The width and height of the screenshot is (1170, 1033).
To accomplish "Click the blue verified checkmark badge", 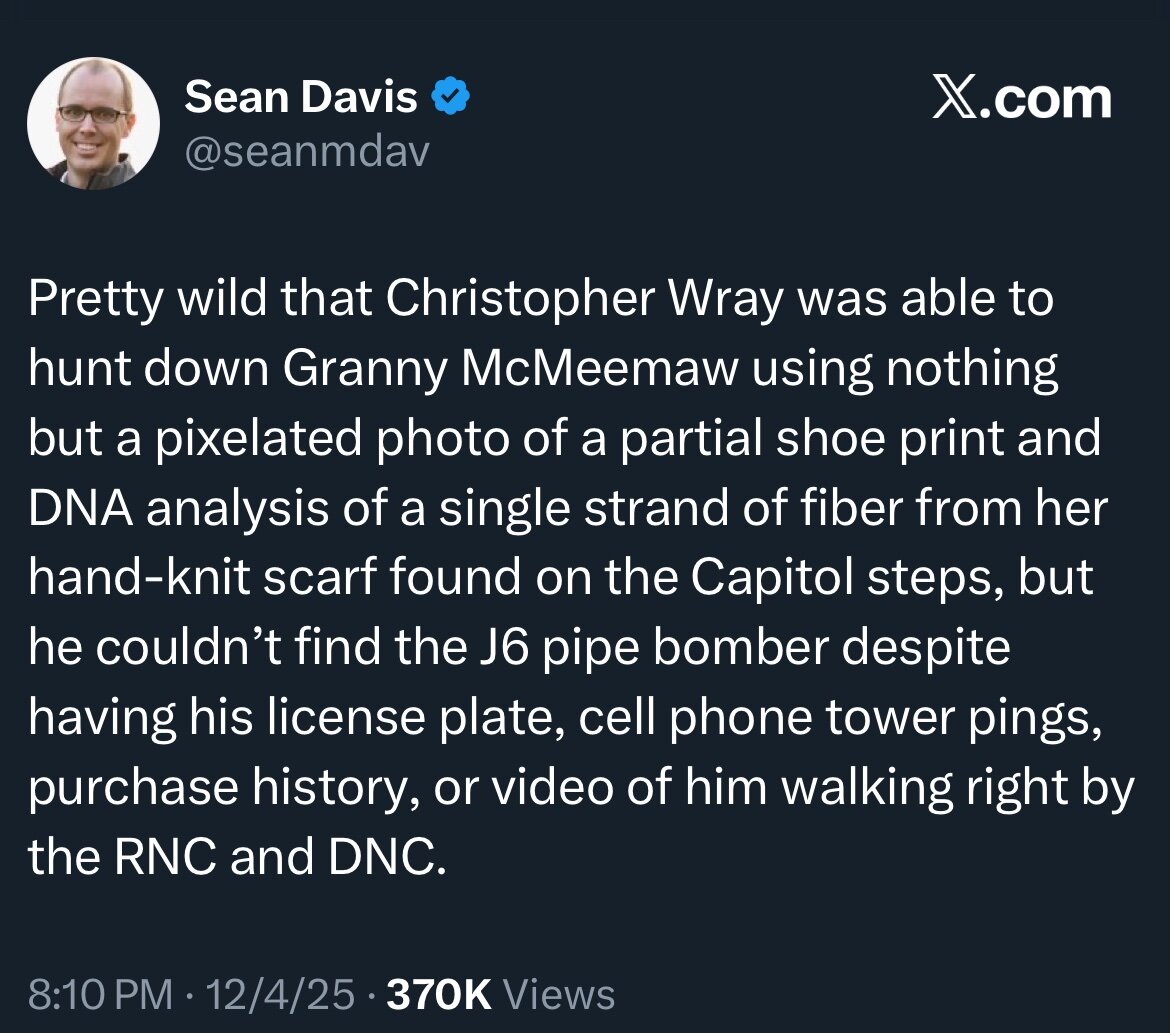I will pos(451,98).
